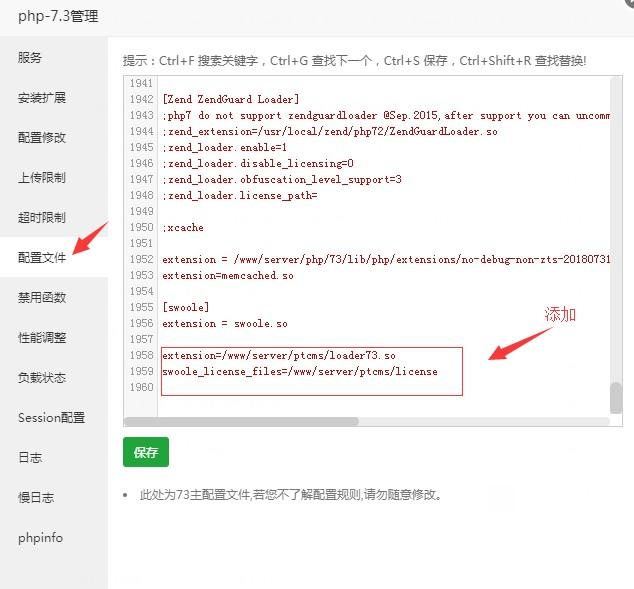The width and height of the screenshot is (634, 589).
Task: Click the extension no-debug-non-zts-20180731 path line
Action: 386,260
